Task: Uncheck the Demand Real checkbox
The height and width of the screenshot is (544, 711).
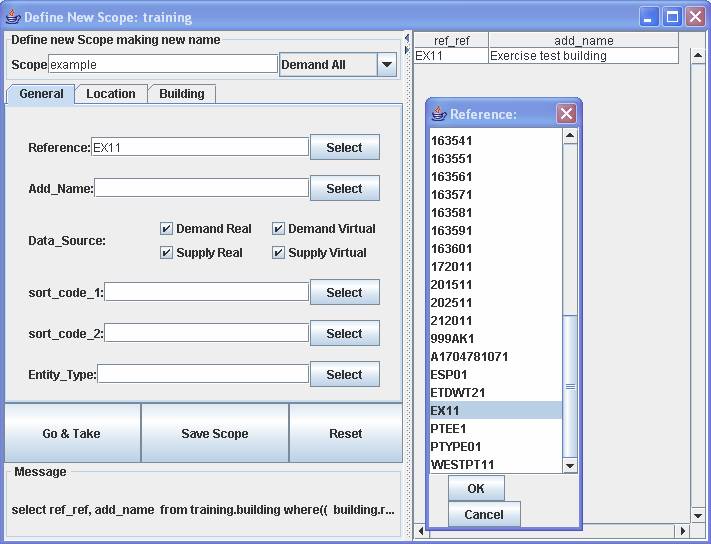Action: click(167, 229)
